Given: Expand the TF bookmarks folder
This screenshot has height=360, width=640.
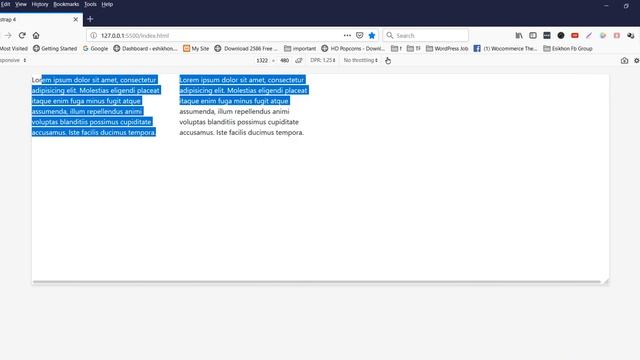Looking at the screenshot, I should coord(413,48).
